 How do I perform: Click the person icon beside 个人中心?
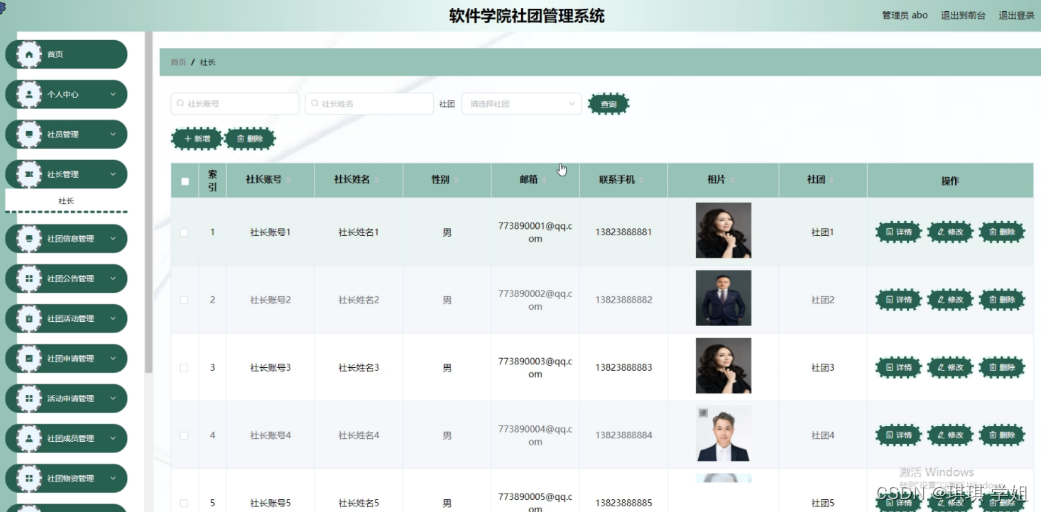(29, 95)
